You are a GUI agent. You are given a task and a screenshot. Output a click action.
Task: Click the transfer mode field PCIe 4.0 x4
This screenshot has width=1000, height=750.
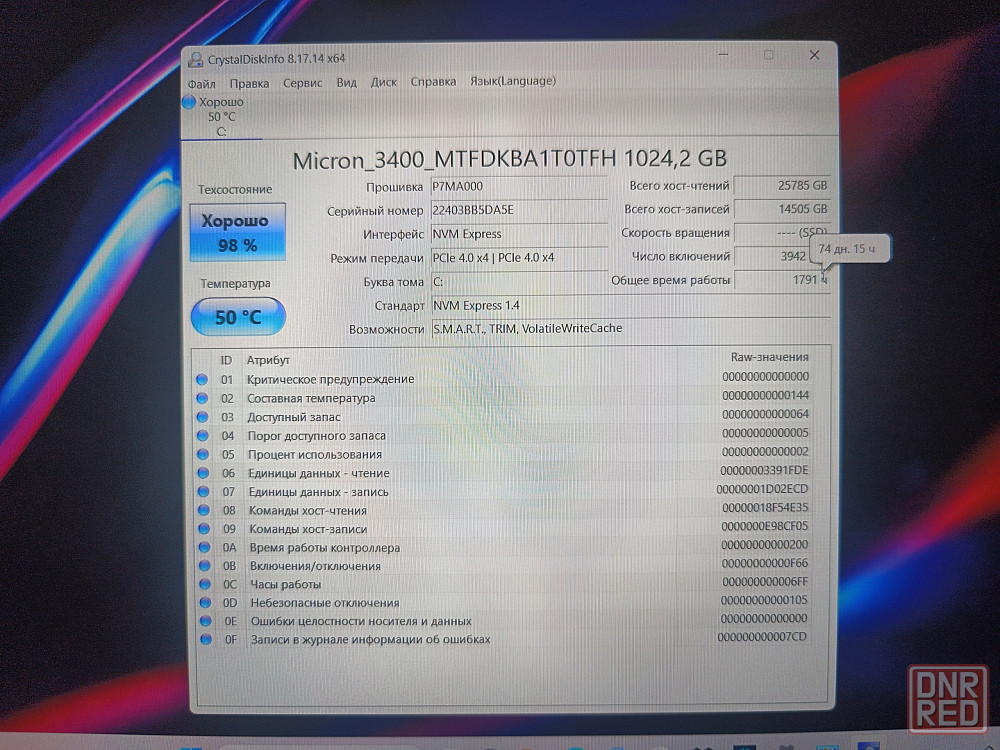tap(518, 258)
